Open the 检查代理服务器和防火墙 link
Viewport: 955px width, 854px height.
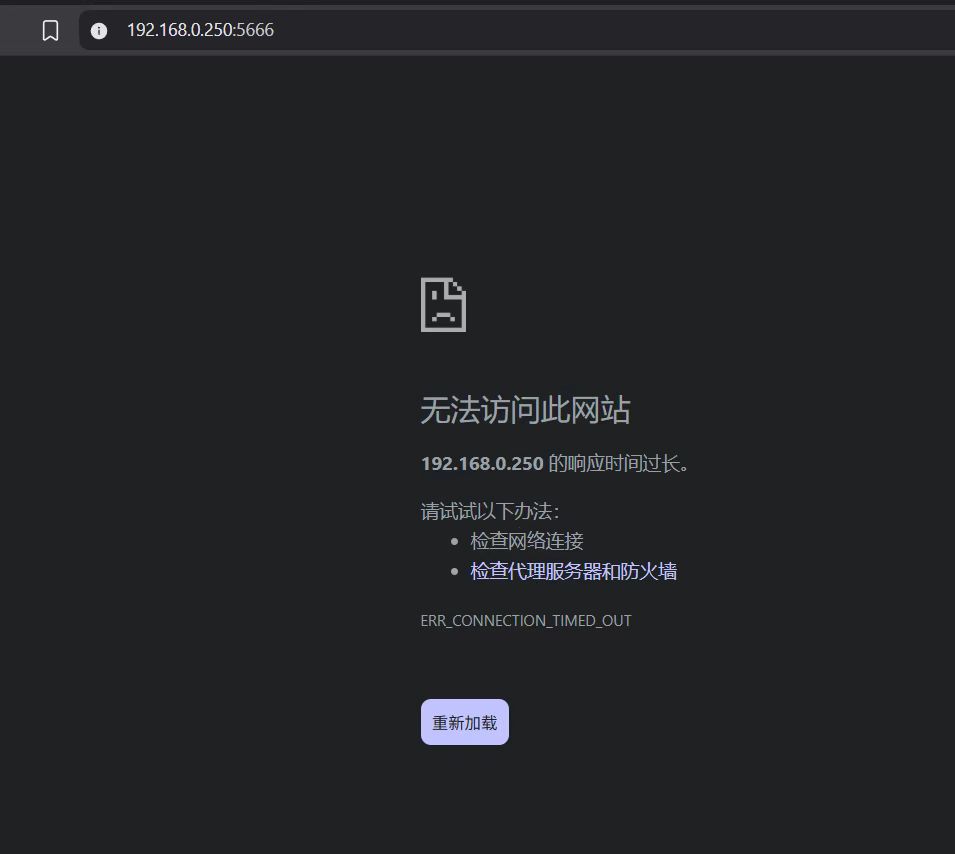[x=573, y=571]
